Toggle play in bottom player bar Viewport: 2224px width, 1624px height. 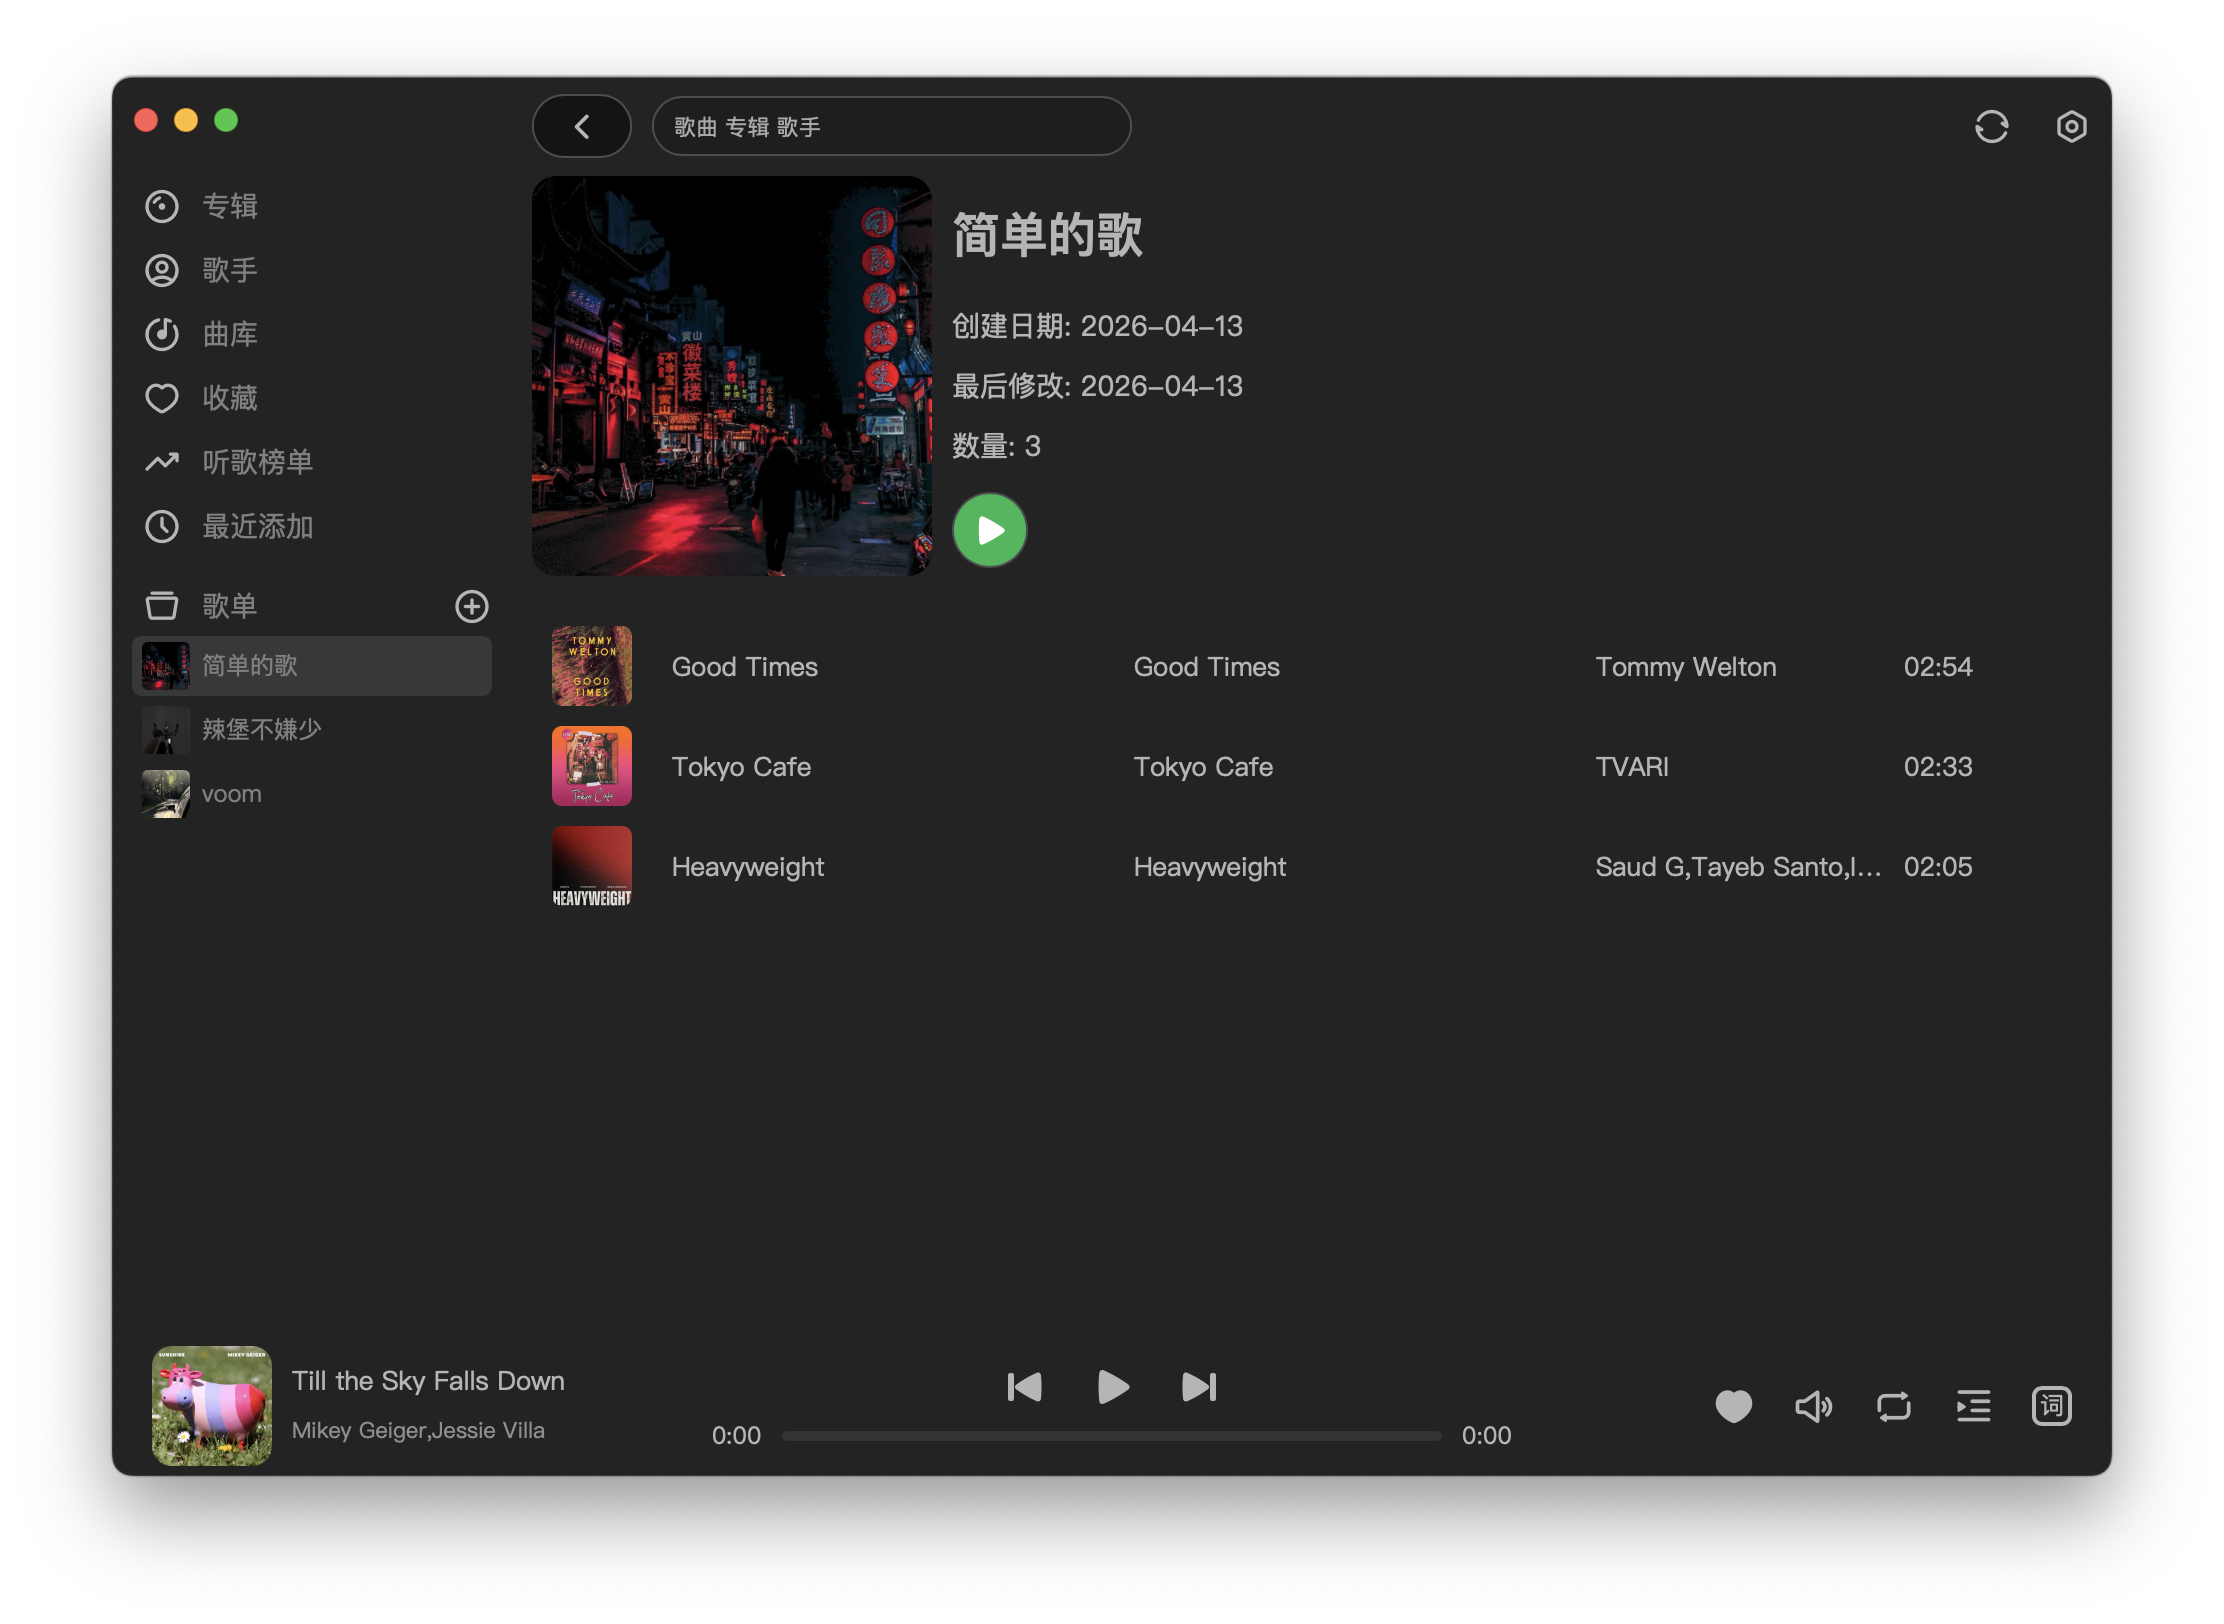1112,1387
